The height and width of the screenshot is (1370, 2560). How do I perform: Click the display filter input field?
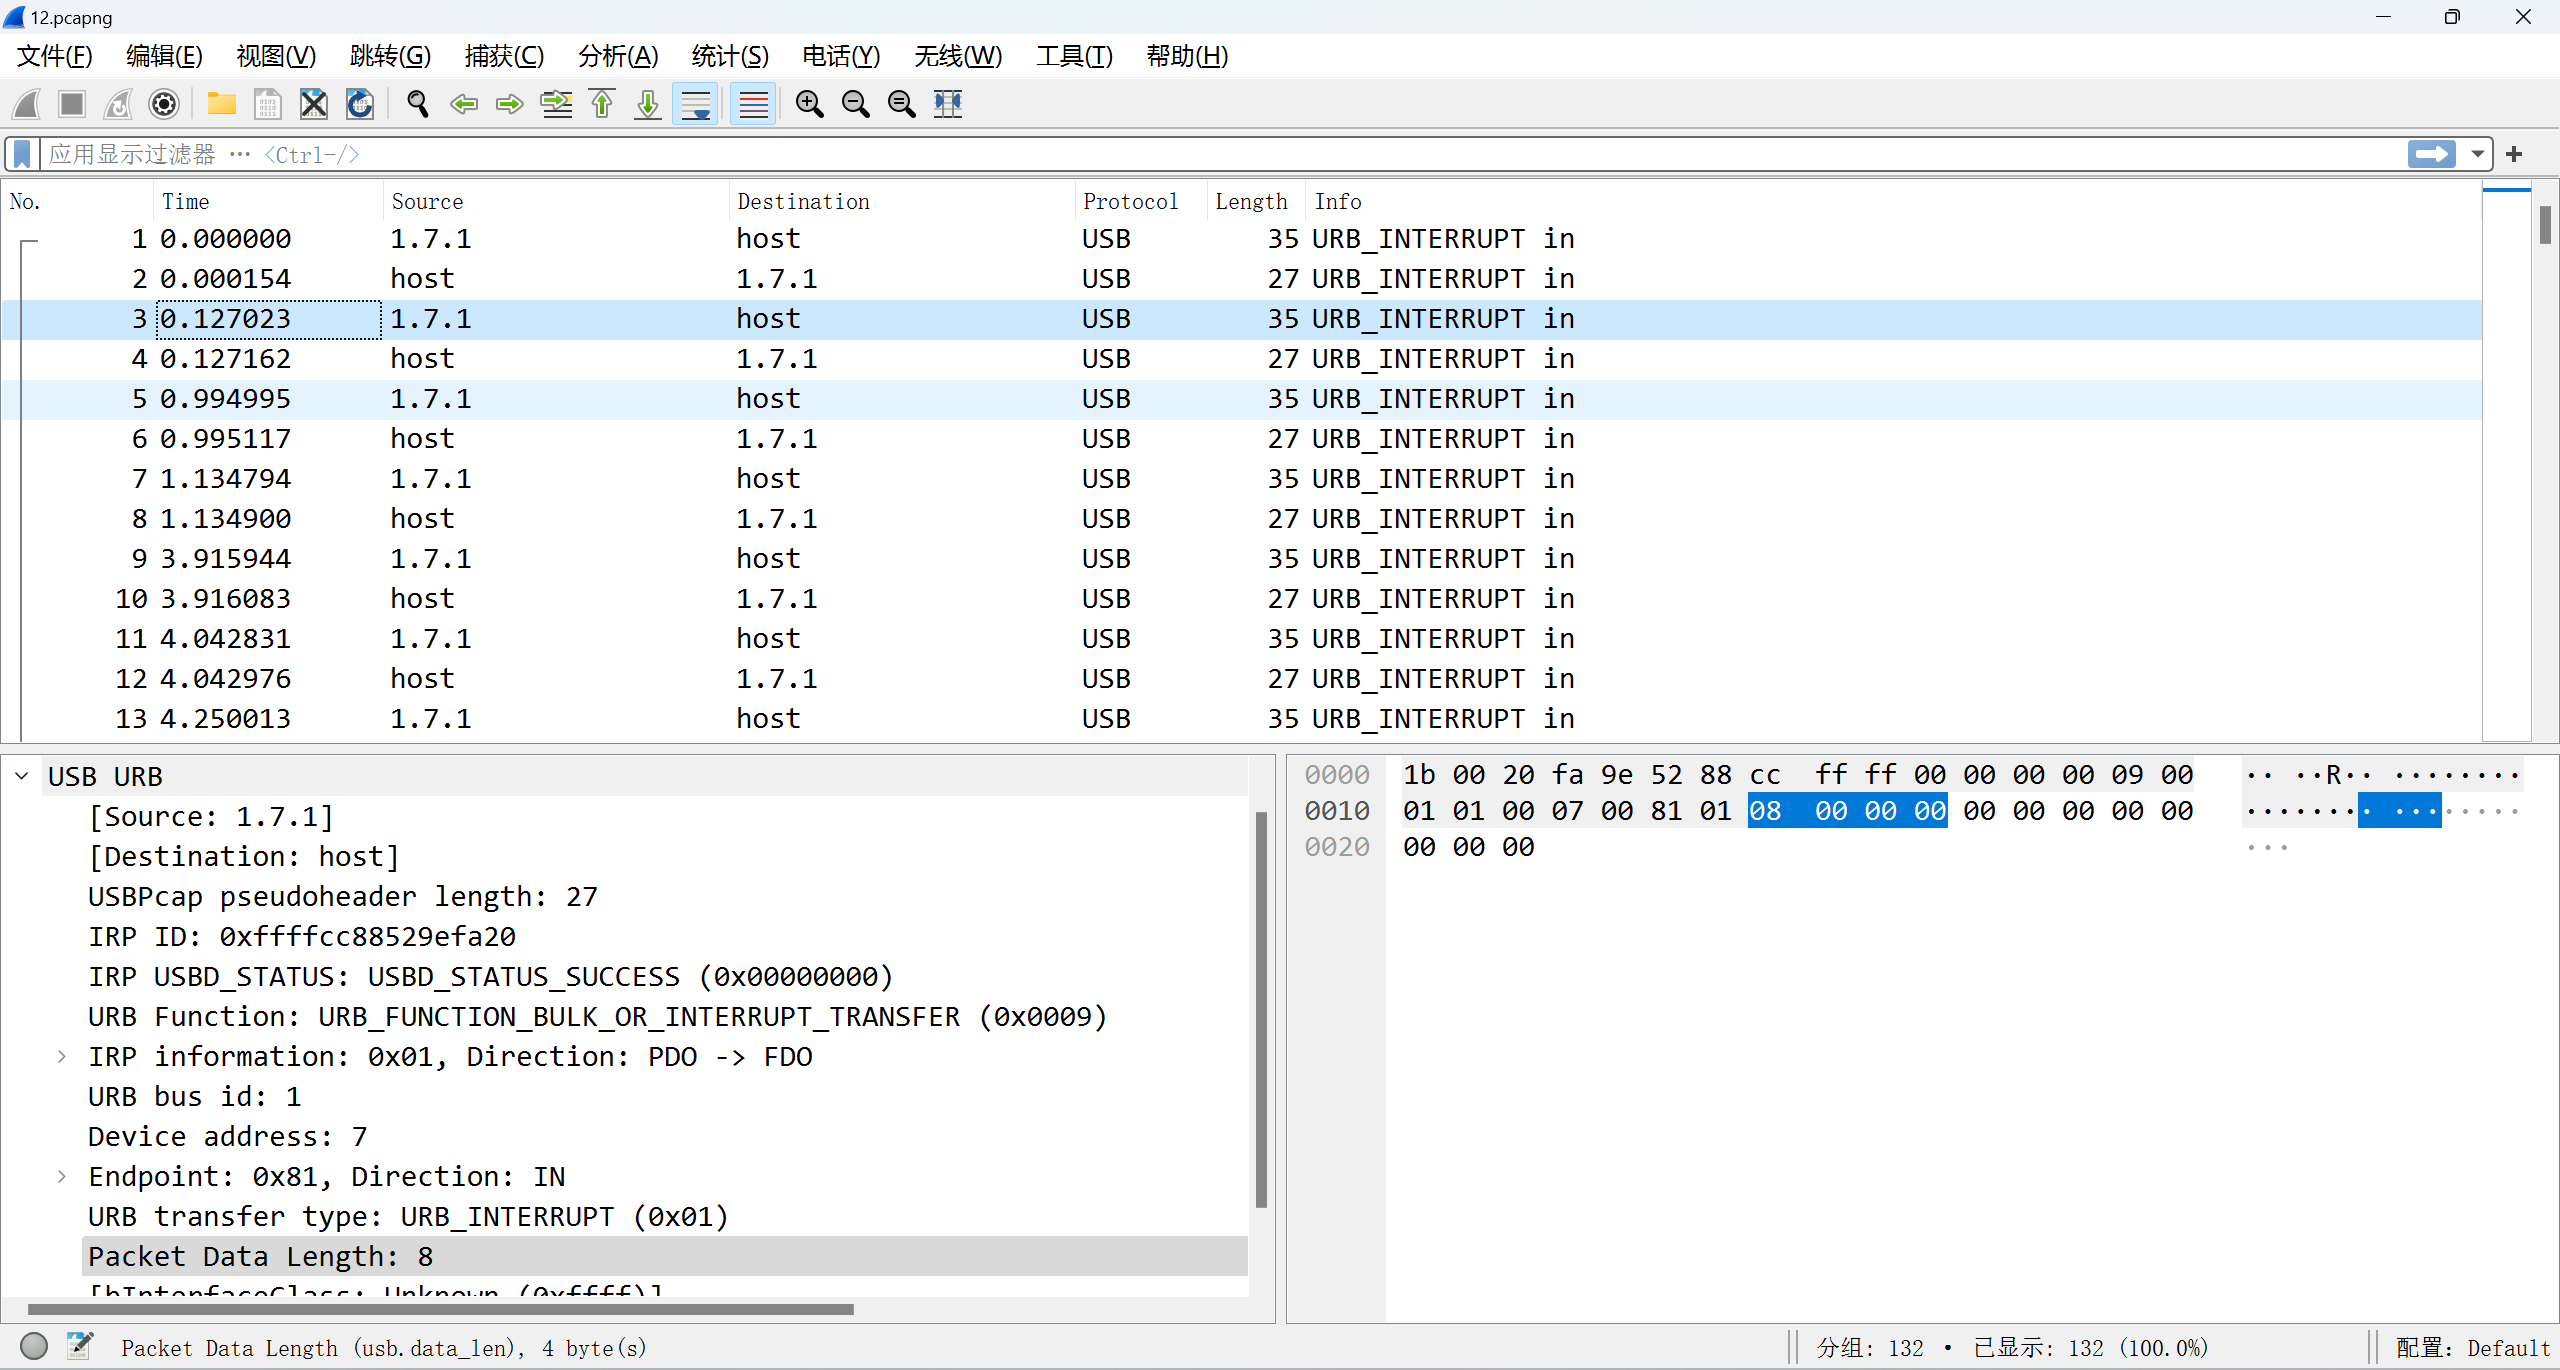point(1200,154)
